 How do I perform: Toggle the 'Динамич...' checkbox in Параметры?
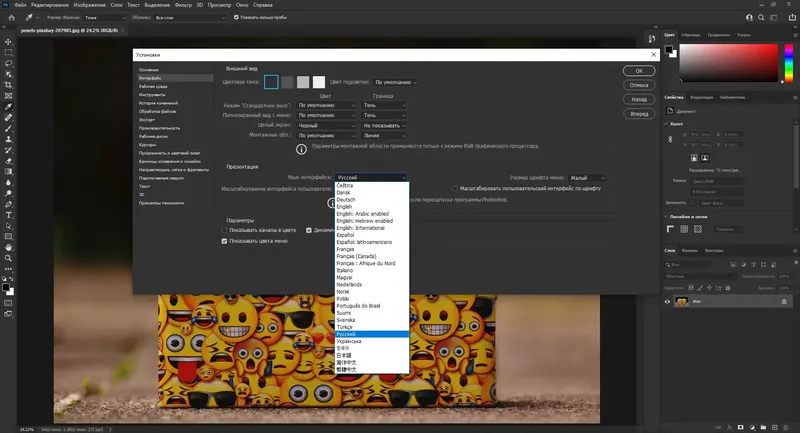tap(309, 230)
